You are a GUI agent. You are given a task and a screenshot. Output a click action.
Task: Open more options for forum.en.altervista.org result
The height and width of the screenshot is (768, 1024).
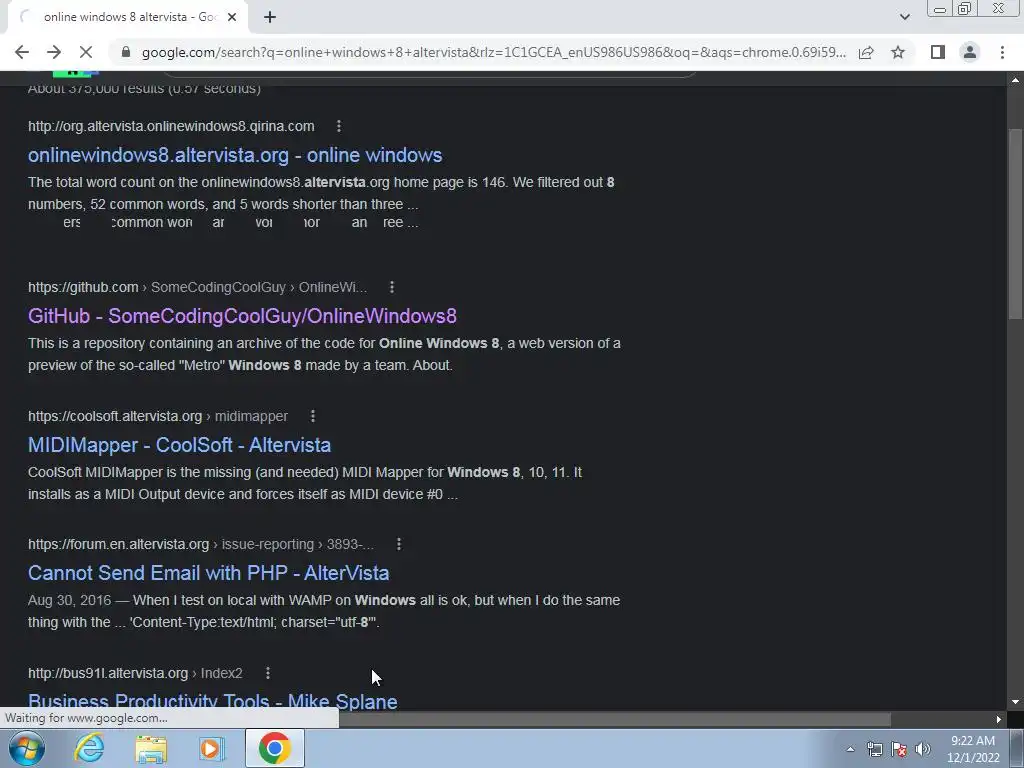point(399,544)
